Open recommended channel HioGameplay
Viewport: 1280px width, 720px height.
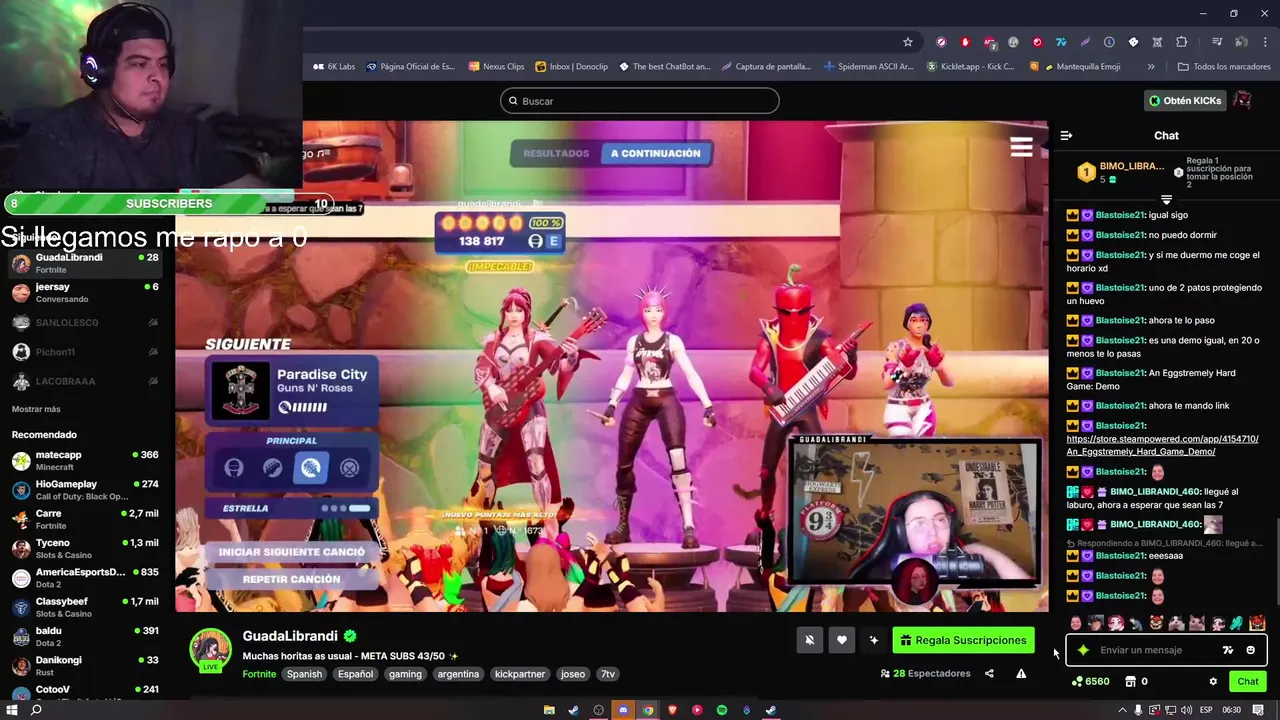[87, 490]
